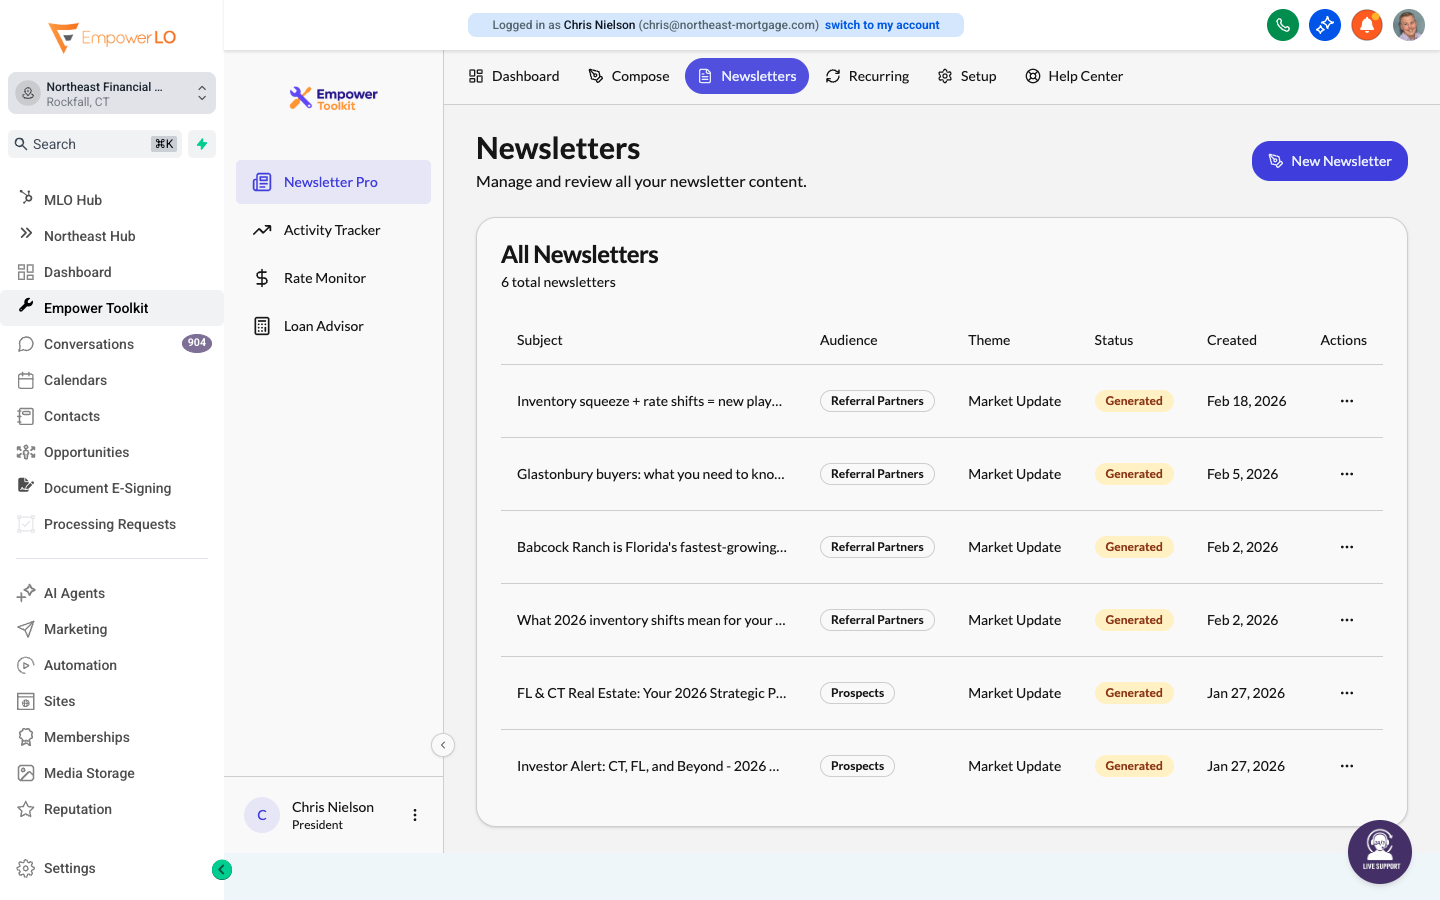Select the Newsletter Pro book icon
1440x900 pixels.
[x=262, y=182]
